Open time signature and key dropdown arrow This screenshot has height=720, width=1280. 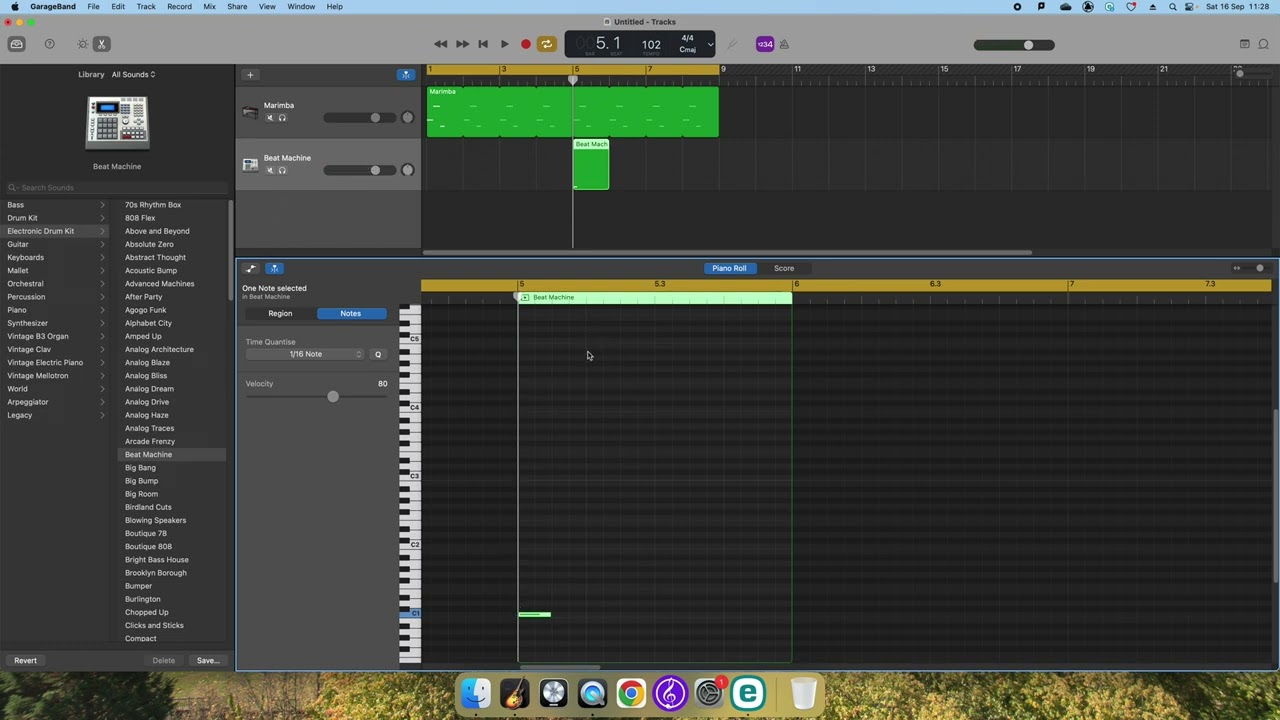tap(710, 44)
